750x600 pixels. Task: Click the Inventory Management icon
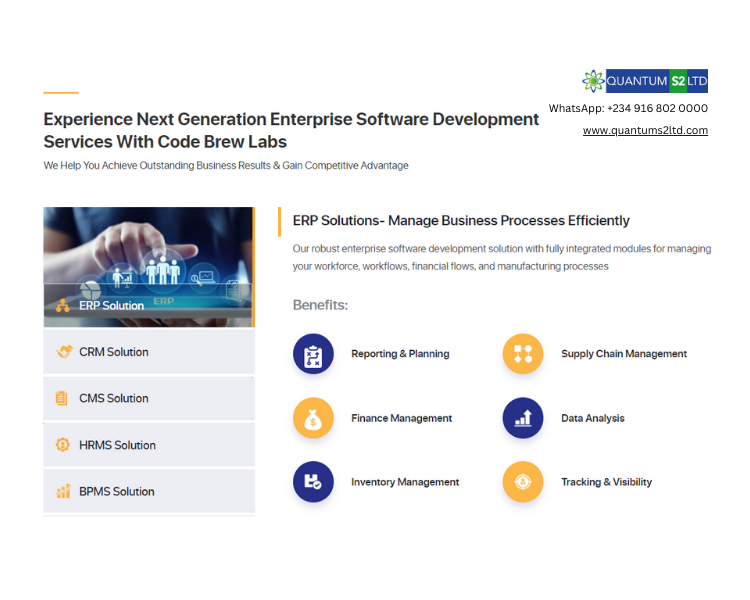tap(313, 482)
